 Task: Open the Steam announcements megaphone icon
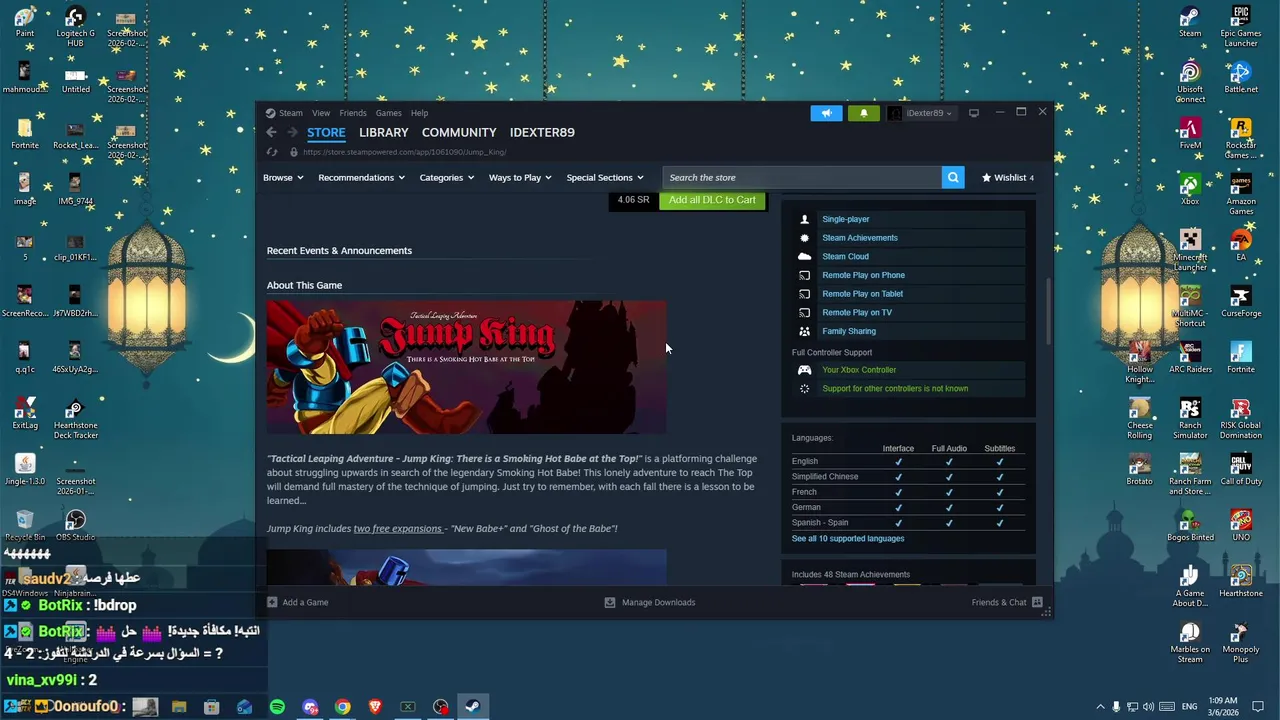click(x=826, y=113)
